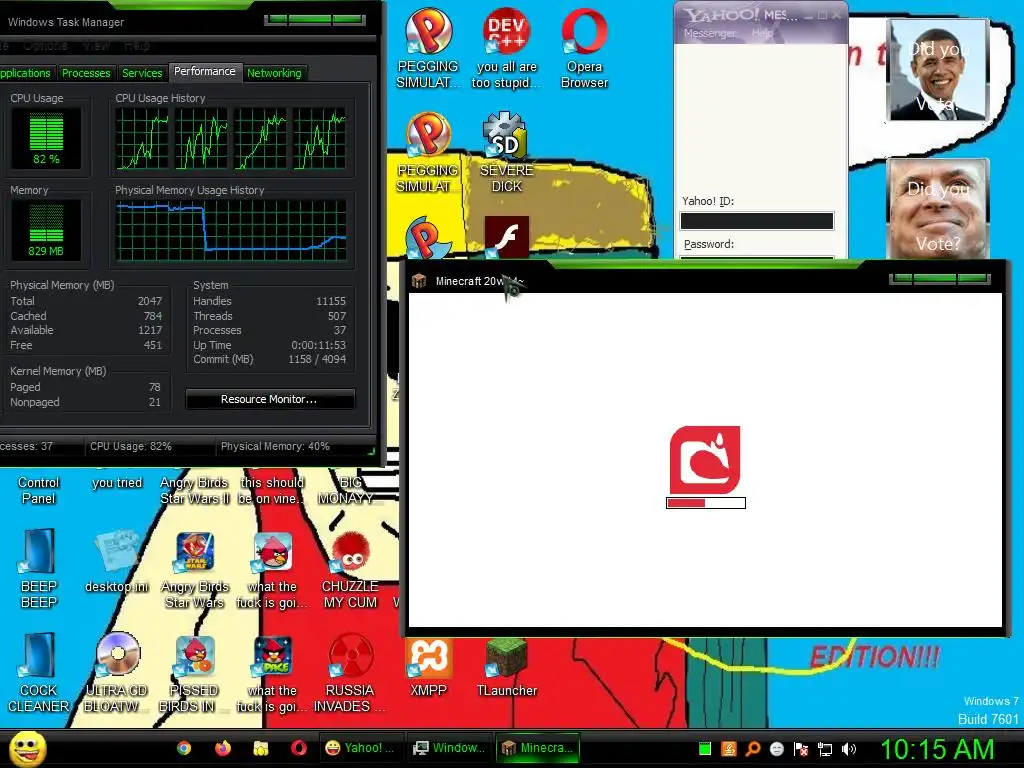The height and width of the screenshot is (768, 1024).
Task: Select the Performance tab
Action: pos(204,71)
